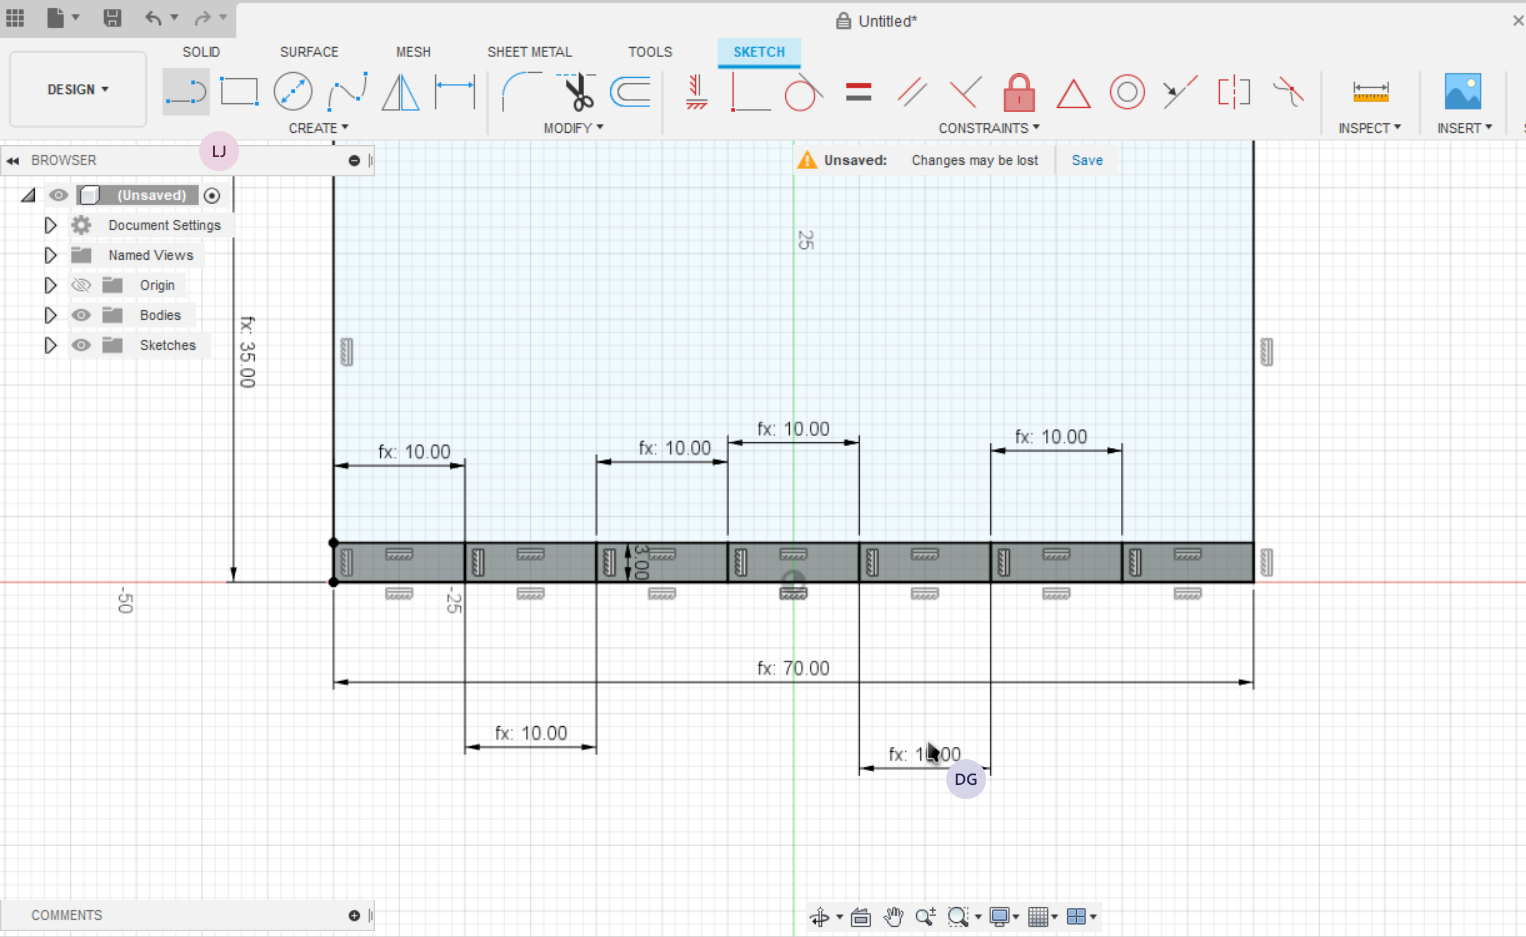The width and height of the screenshot is (1526, 937).
Task: Open the INSPECT dropdown menu
Action: coord(1370,128)
